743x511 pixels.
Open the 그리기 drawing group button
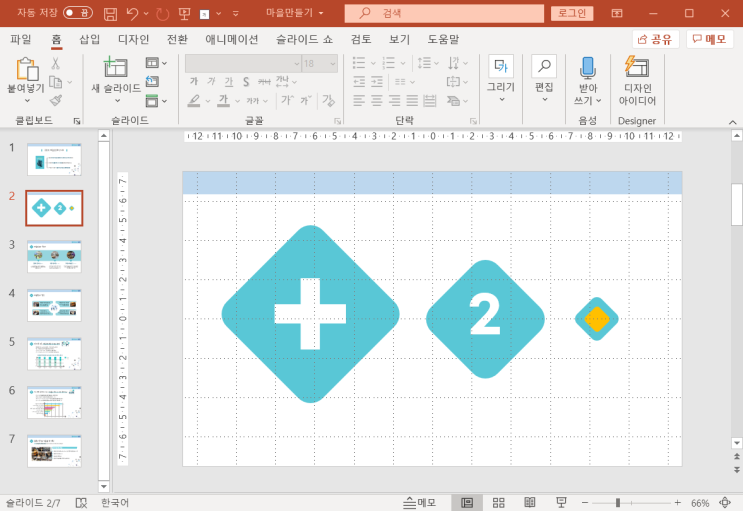coord(501,79)
